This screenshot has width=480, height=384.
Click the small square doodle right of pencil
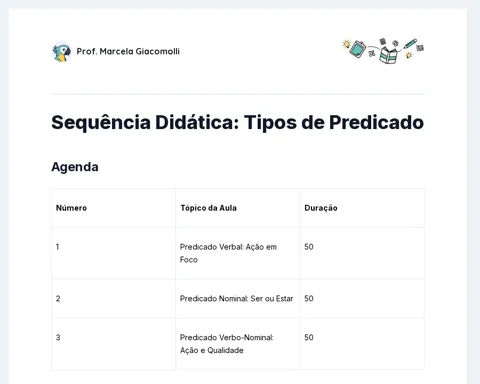(x=420, y=48)
